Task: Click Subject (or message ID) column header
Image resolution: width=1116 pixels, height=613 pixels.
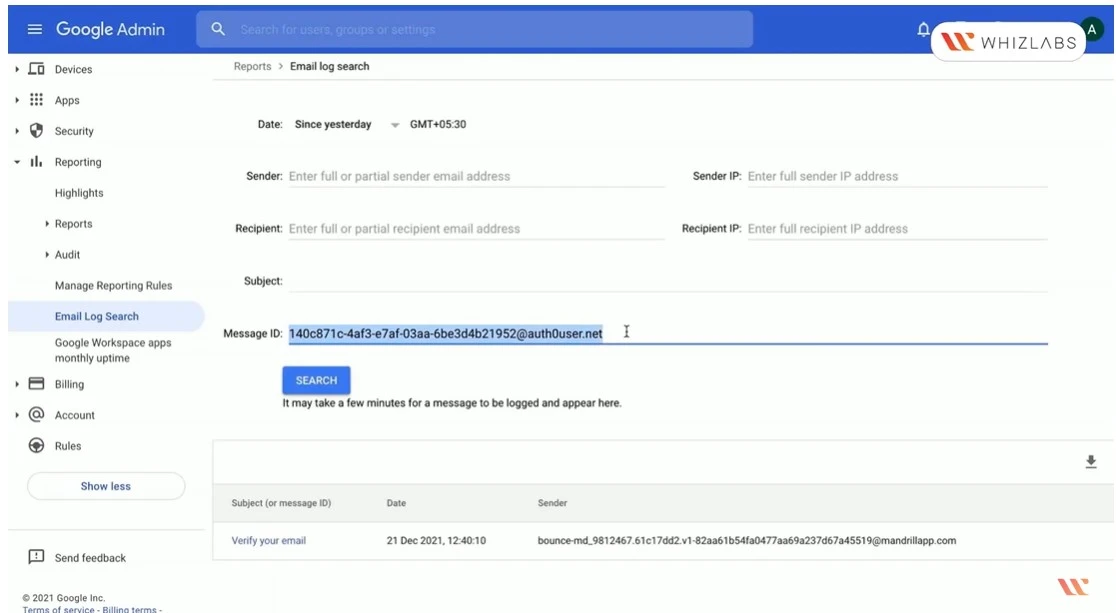Action: click(x=281, y=503)
